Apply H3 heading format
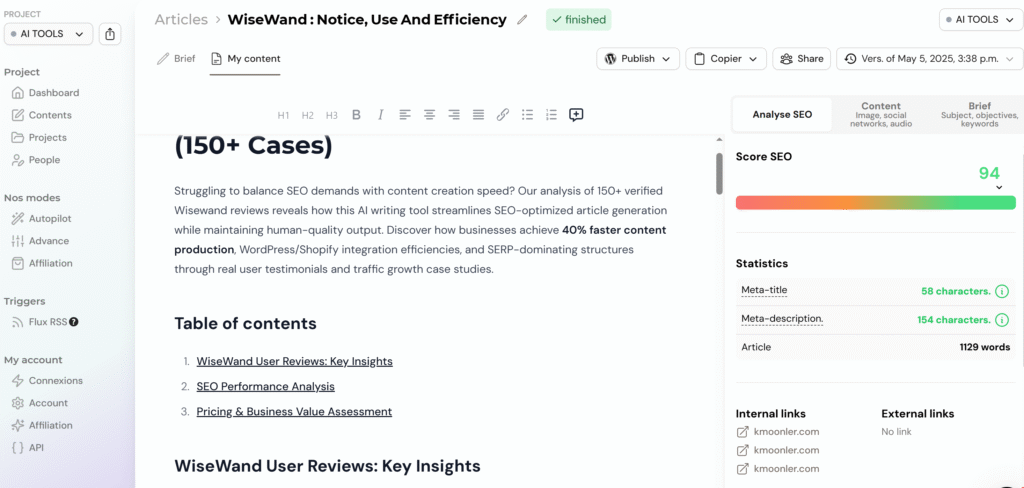This screenshot has width=1024, height=488. tap(332, 115)
